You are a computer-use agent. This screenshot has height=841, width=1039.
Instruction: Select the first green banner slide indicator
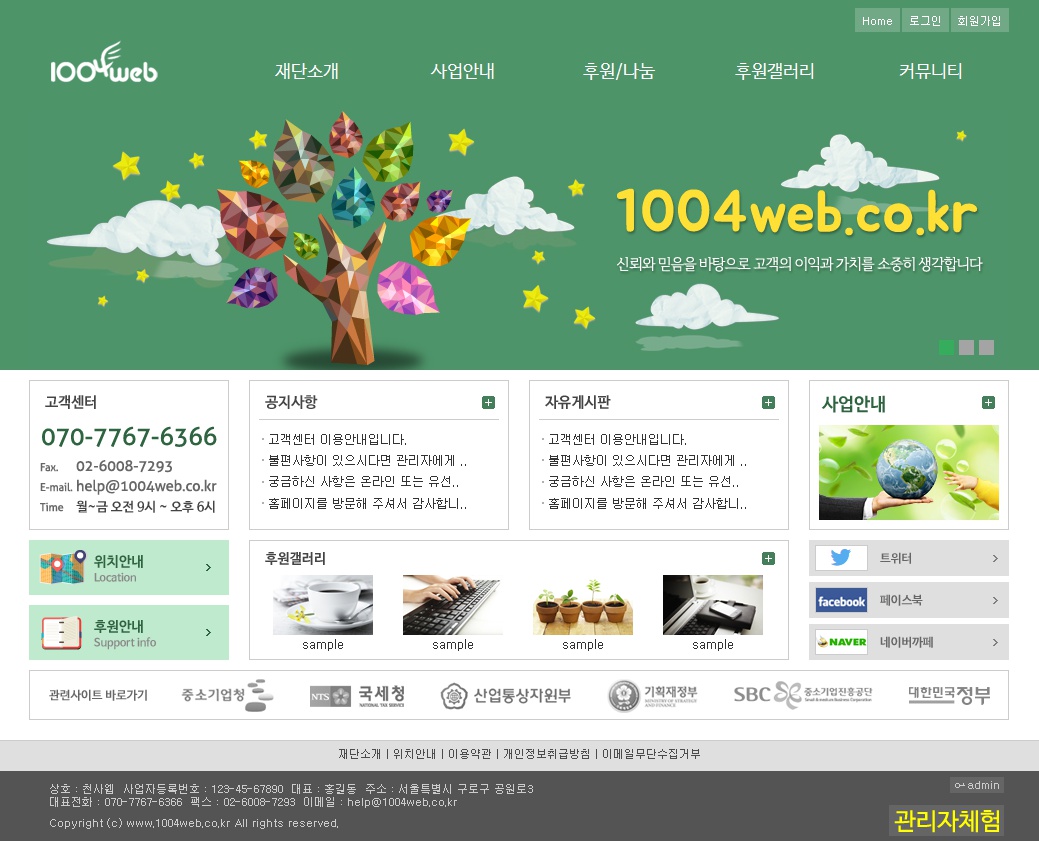click(x=946, y=348)
